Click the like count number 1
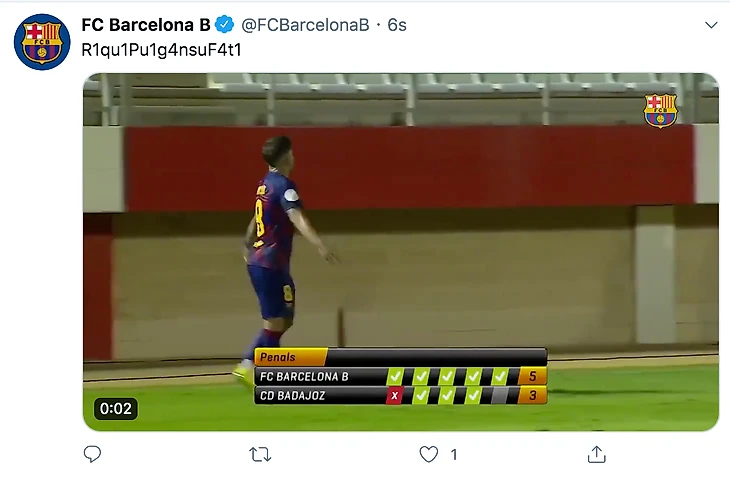The height and width of the screenshot is (477, 730). [453, 455]
